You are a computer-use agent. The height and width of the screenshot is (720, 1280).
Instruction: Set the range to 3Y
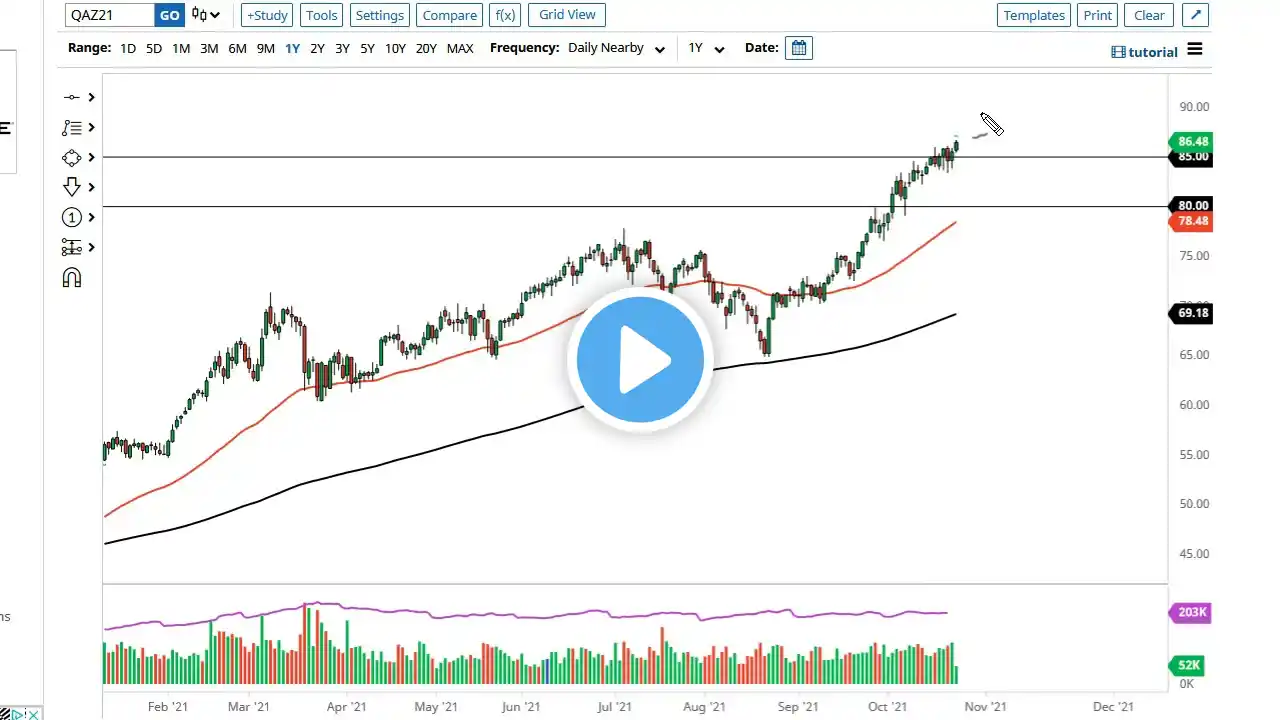(343, 48)
